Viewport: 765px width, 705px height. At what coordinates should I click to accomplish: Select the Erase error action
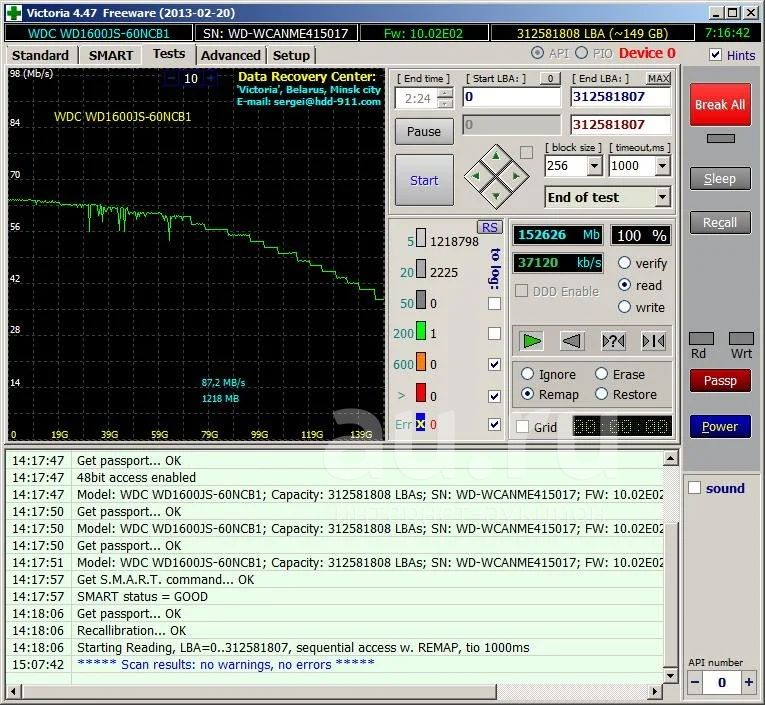tap(602, 374)
